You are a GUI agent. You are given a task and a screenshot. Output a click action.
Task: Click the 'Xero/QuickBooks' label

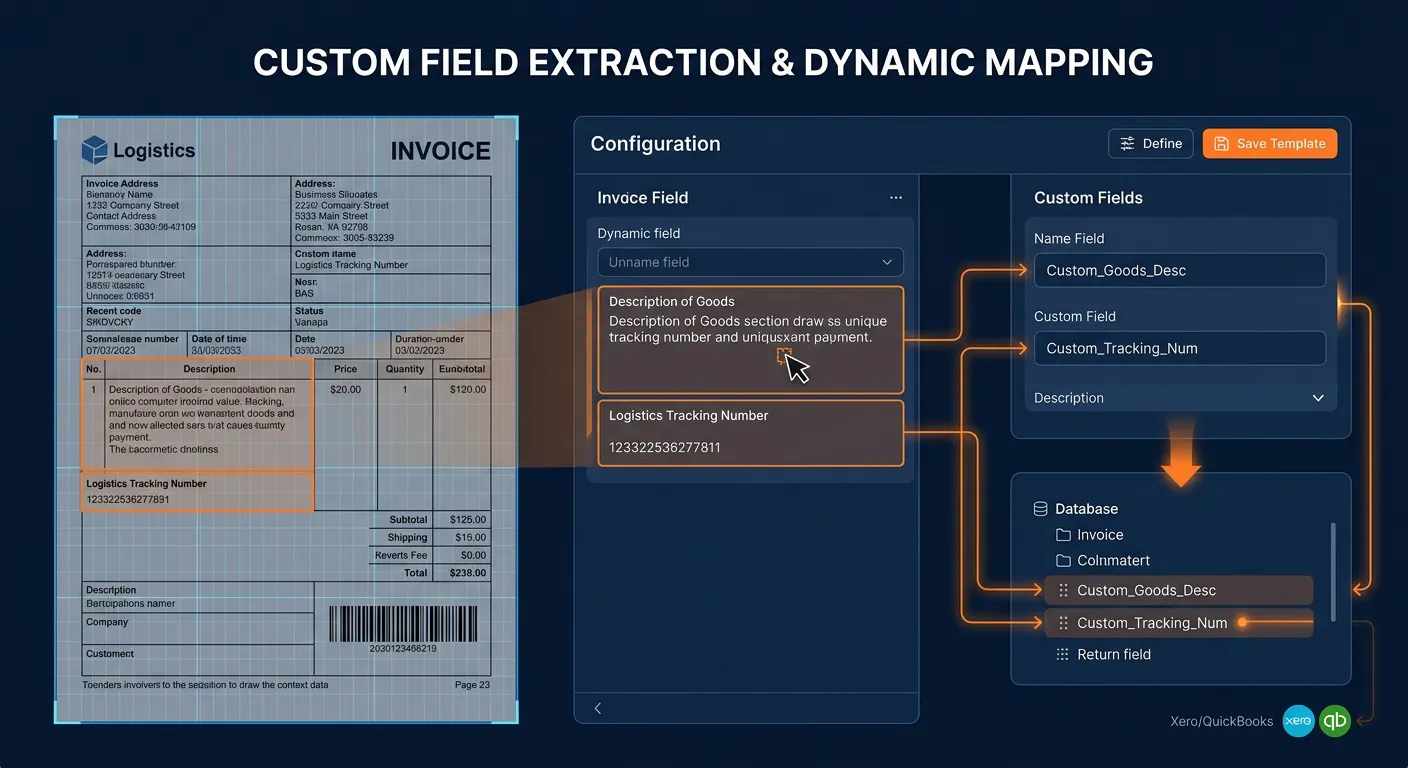tap(1222, 721)
